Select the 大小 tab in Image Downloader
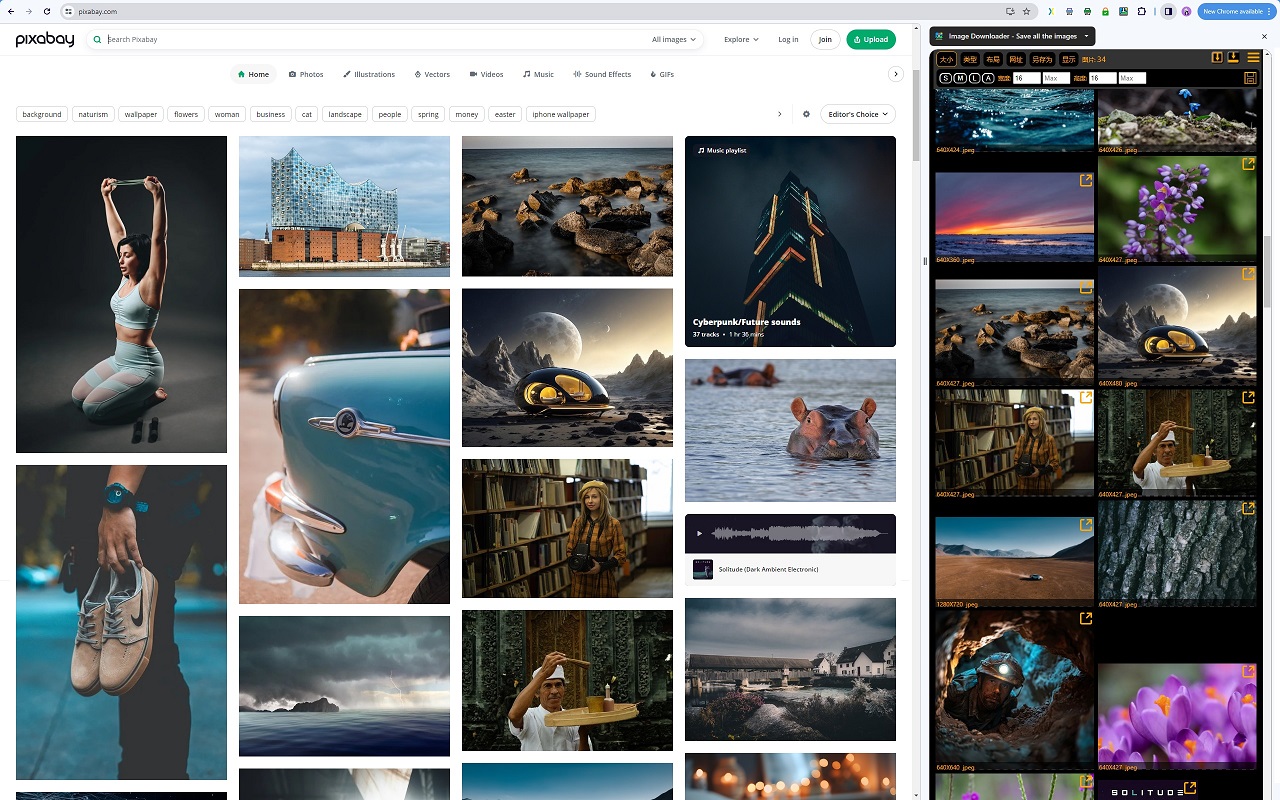Screen dimensions: 1280x800 947,59
